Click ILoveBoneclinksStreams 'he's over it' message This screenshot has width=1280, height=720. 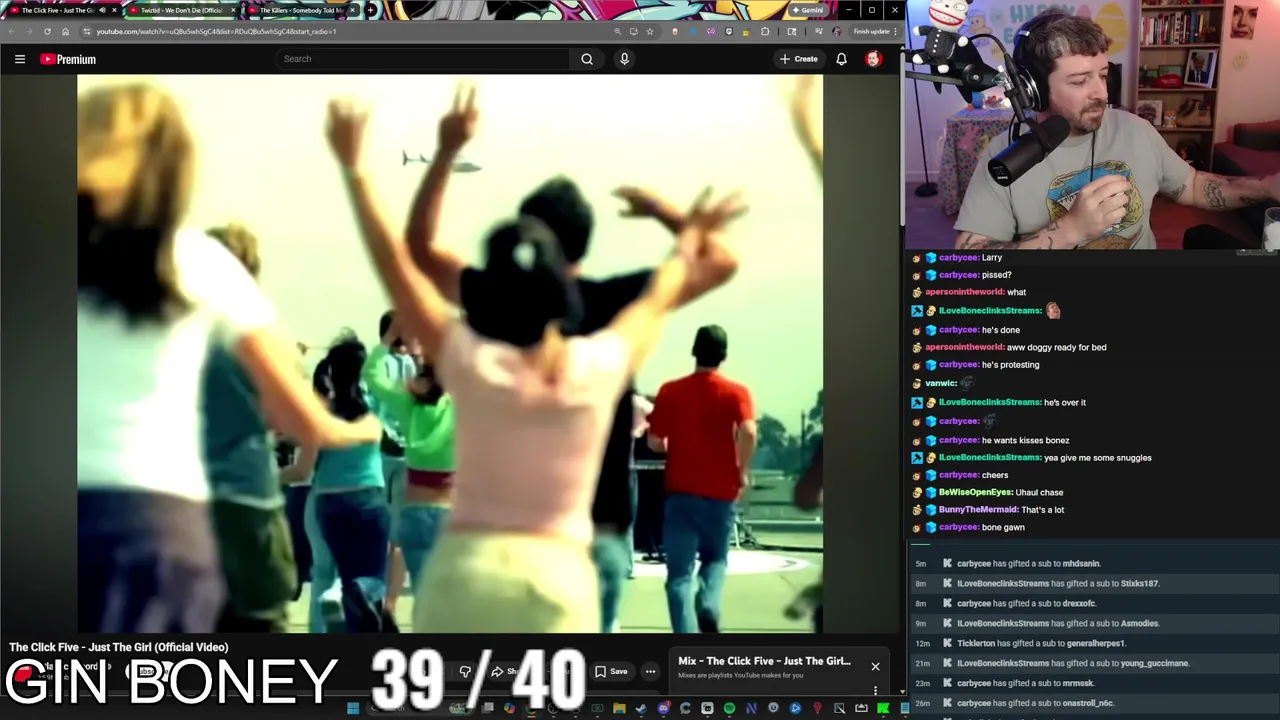click(1064, 402)
